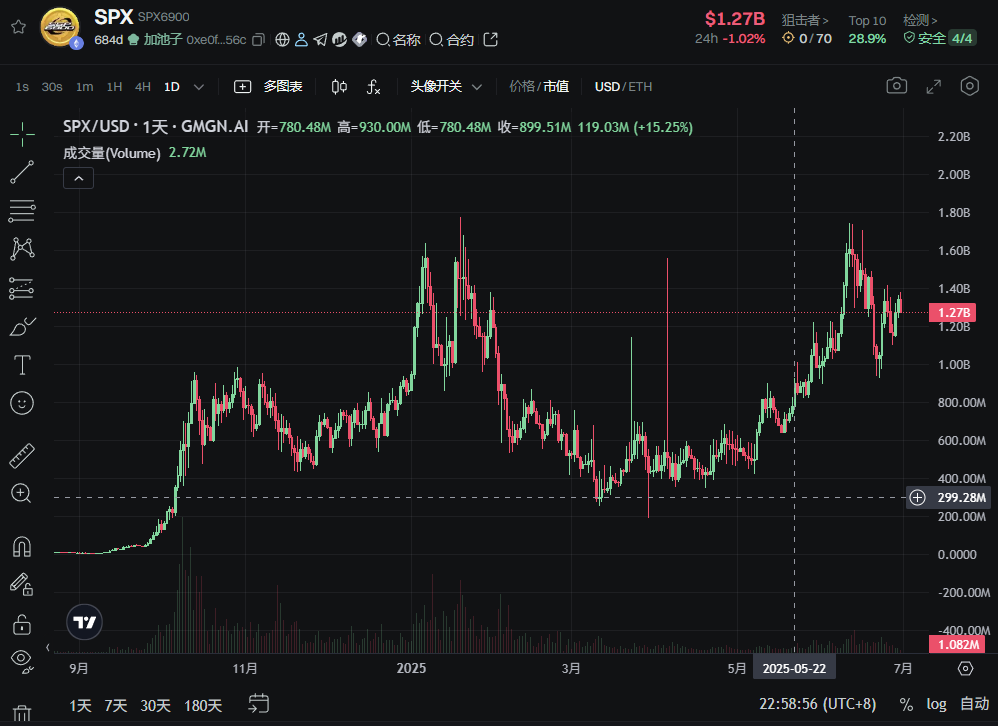
Task: Select the 30s timeframe
Action: [x=52, y=87]
